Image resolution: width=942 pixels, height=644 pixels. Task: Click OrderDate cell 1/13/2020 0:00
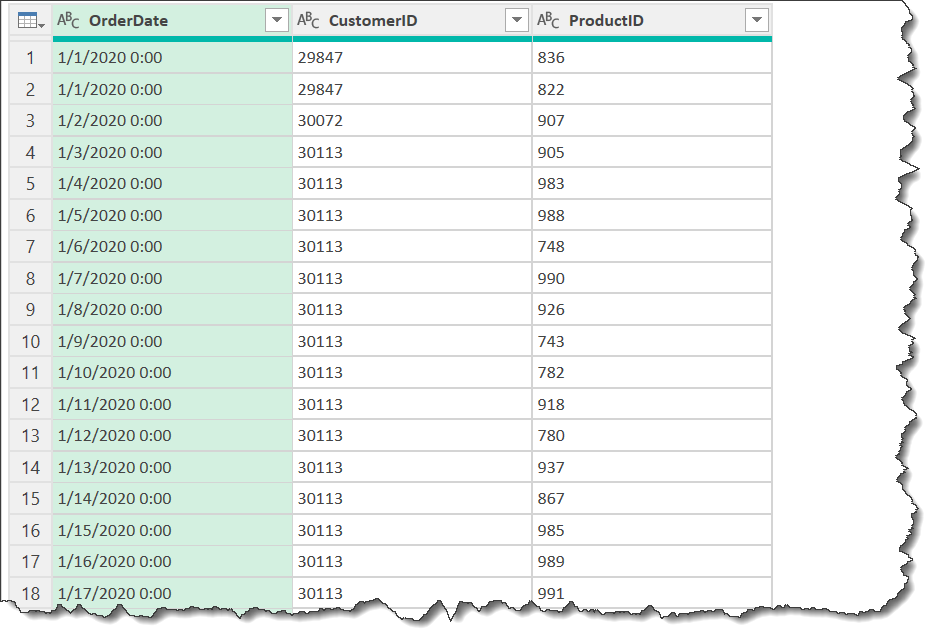tap(172, 467)
